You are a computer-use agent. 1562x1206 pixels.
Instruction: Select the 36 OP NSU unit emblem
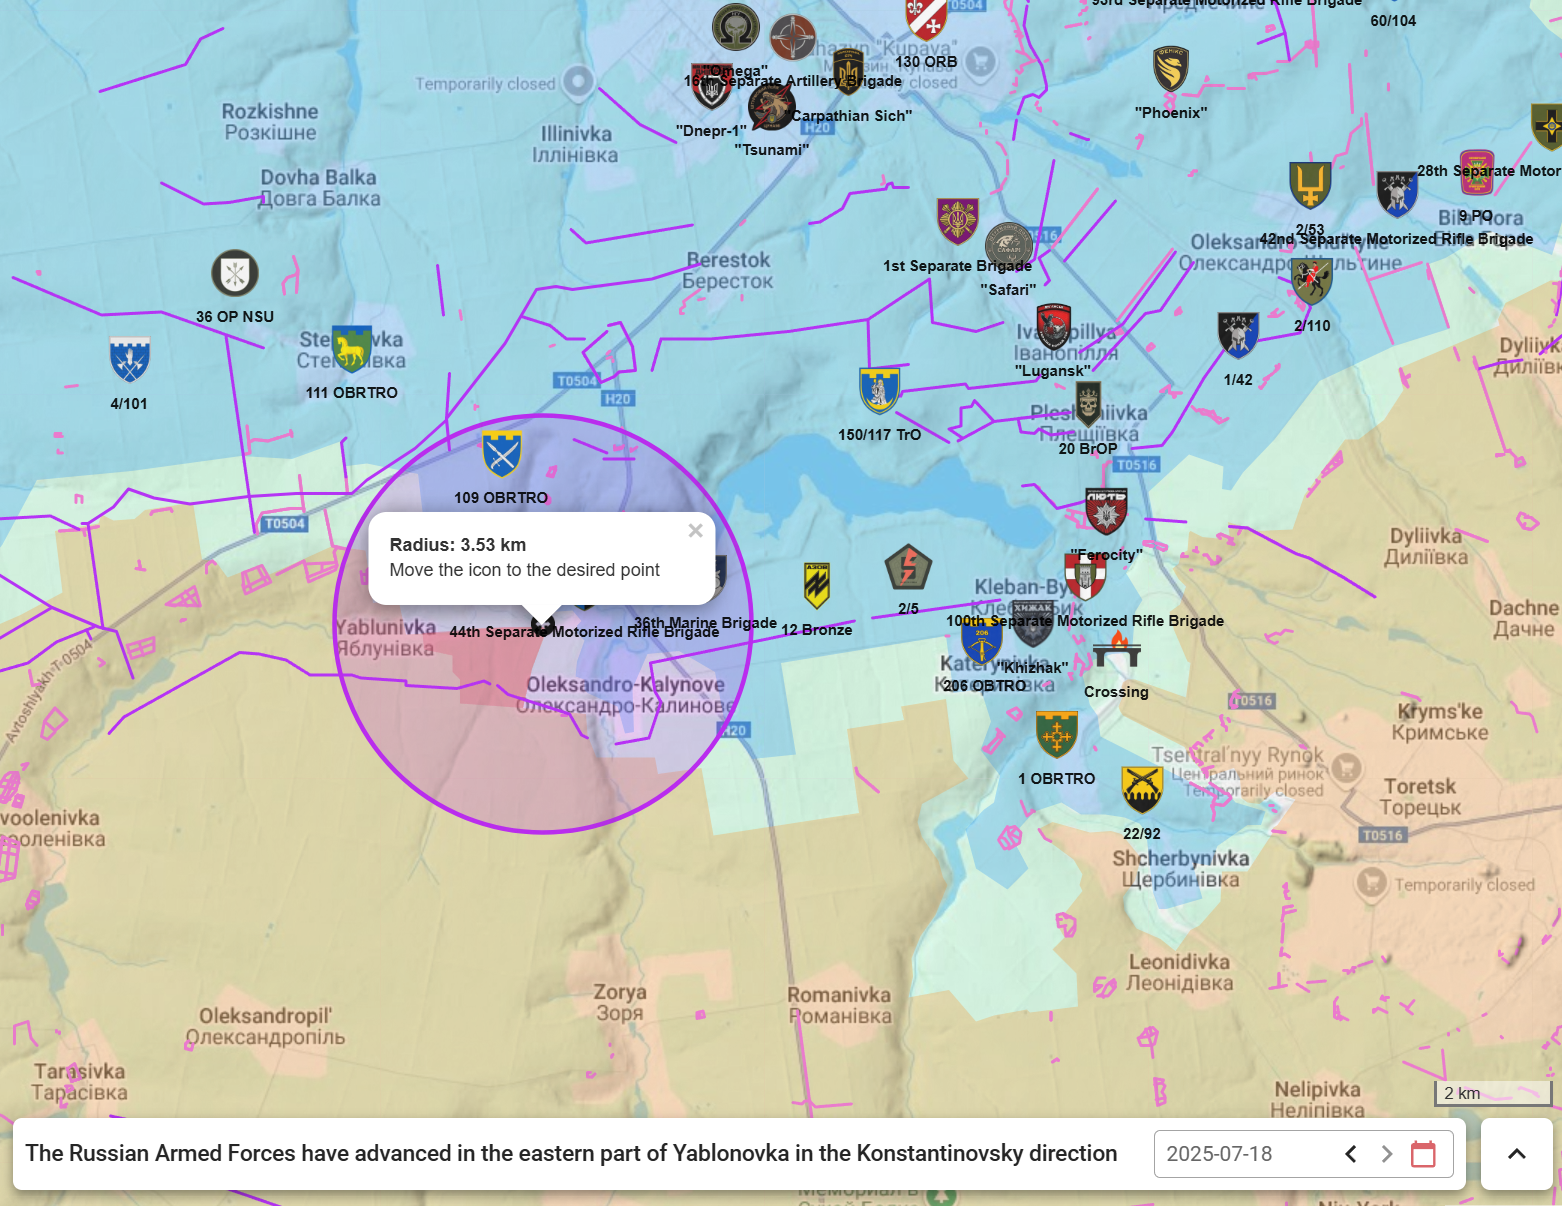point(235,274)
